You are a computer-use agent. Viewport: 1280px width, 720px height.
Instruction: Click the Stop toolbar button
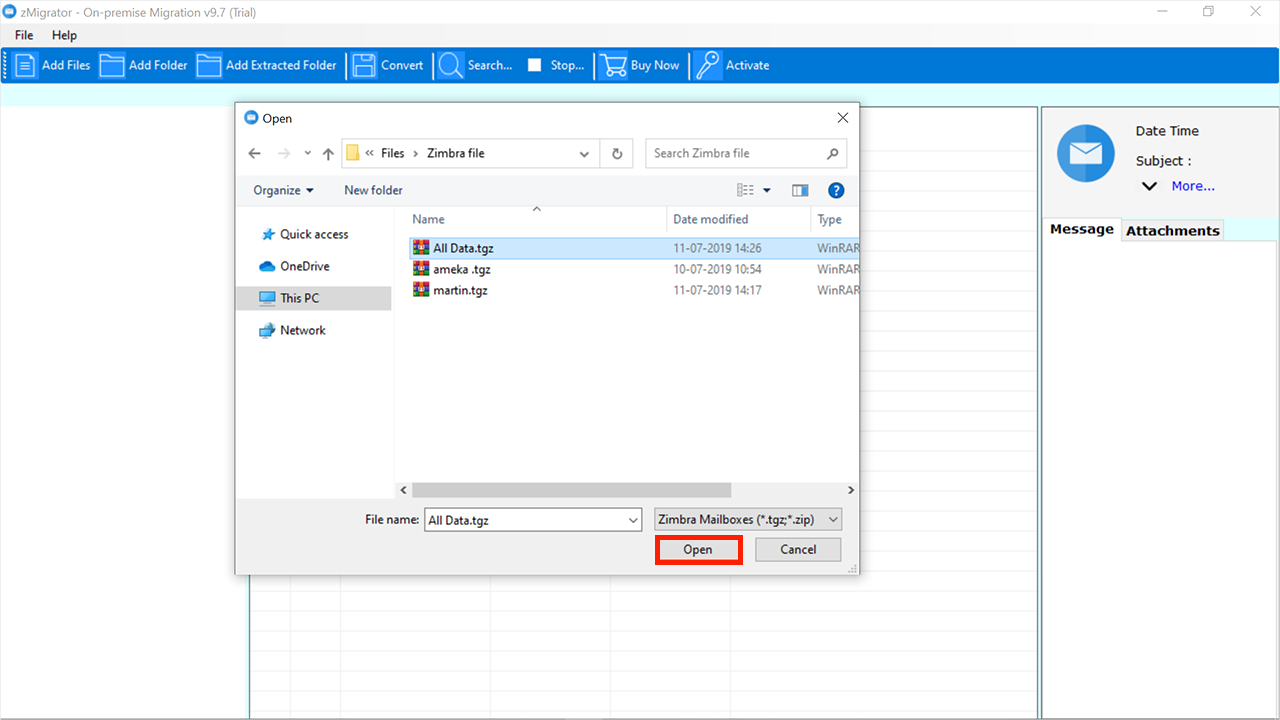(556, 65)
